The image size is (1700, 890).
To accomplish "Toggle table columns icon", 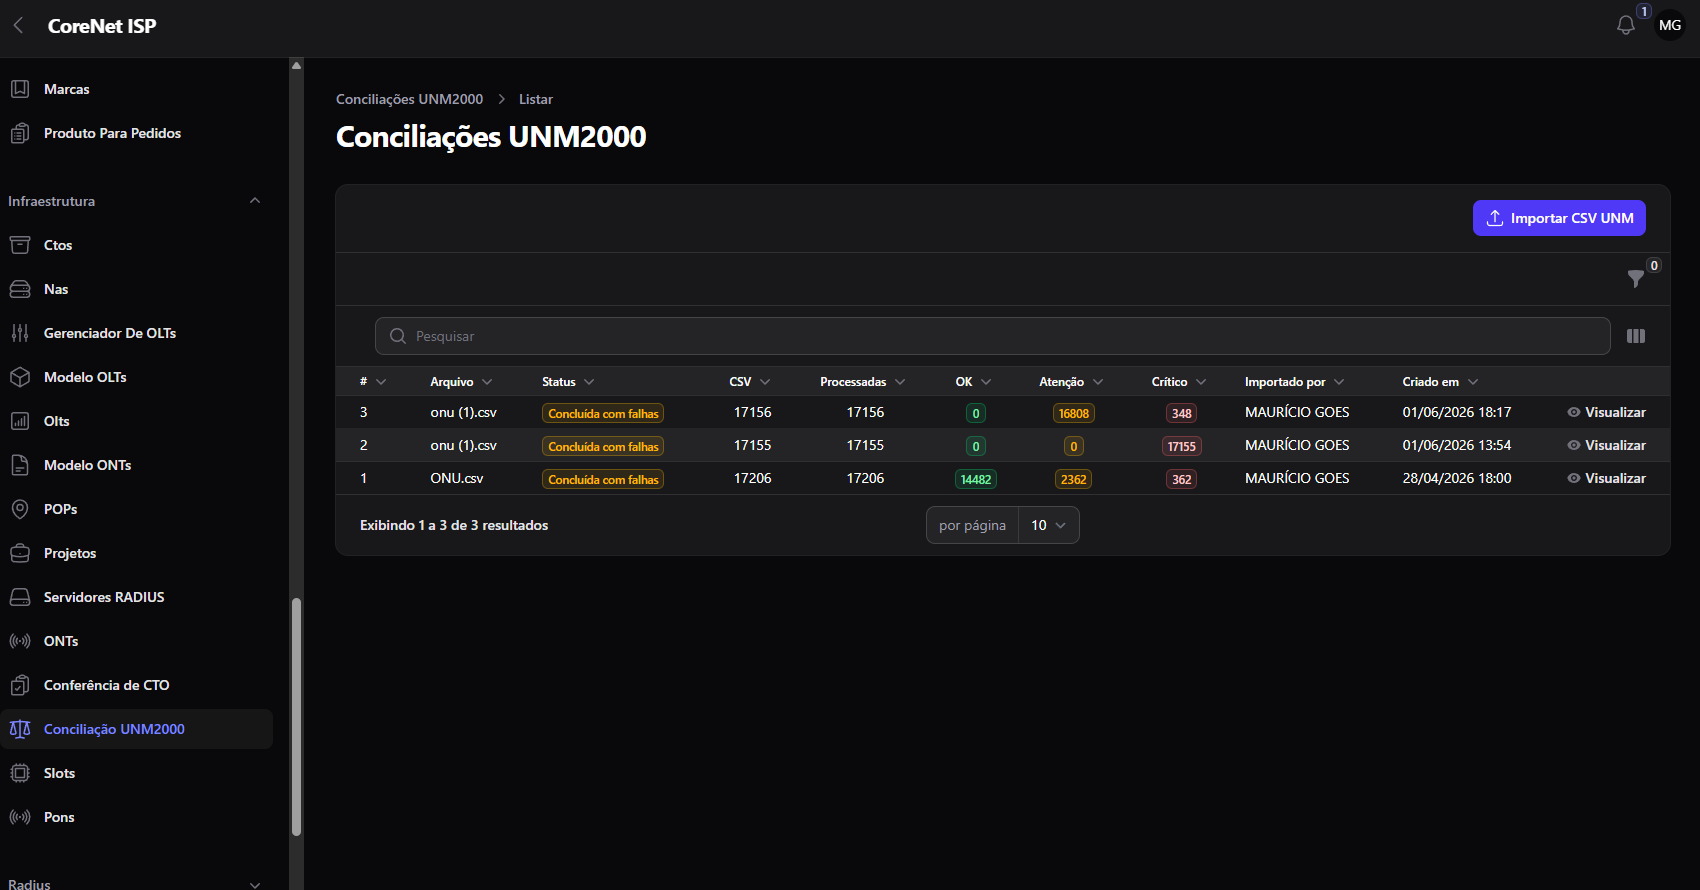I will click(x=1636, y=336).
